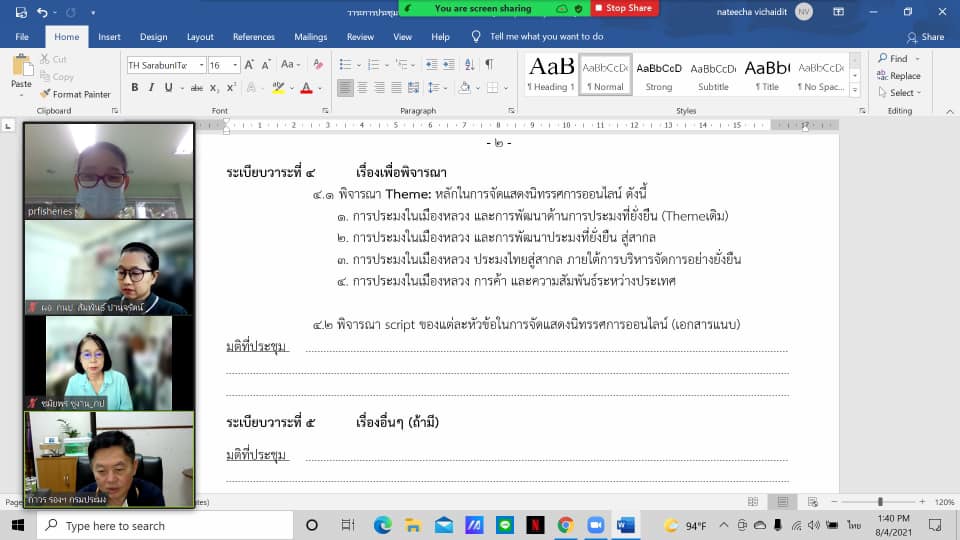Toggle Show/Hide paragraph marks

pyautogui.click(x=489, y=64)
